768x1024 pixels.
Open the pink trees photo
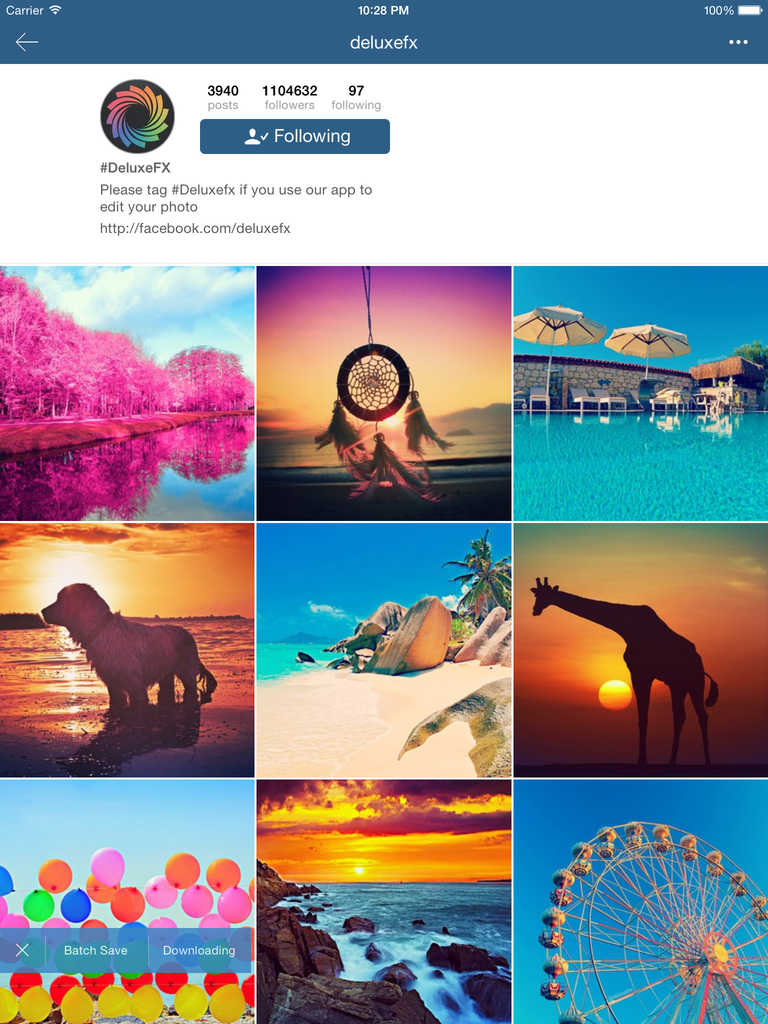(x=127, y=393)
